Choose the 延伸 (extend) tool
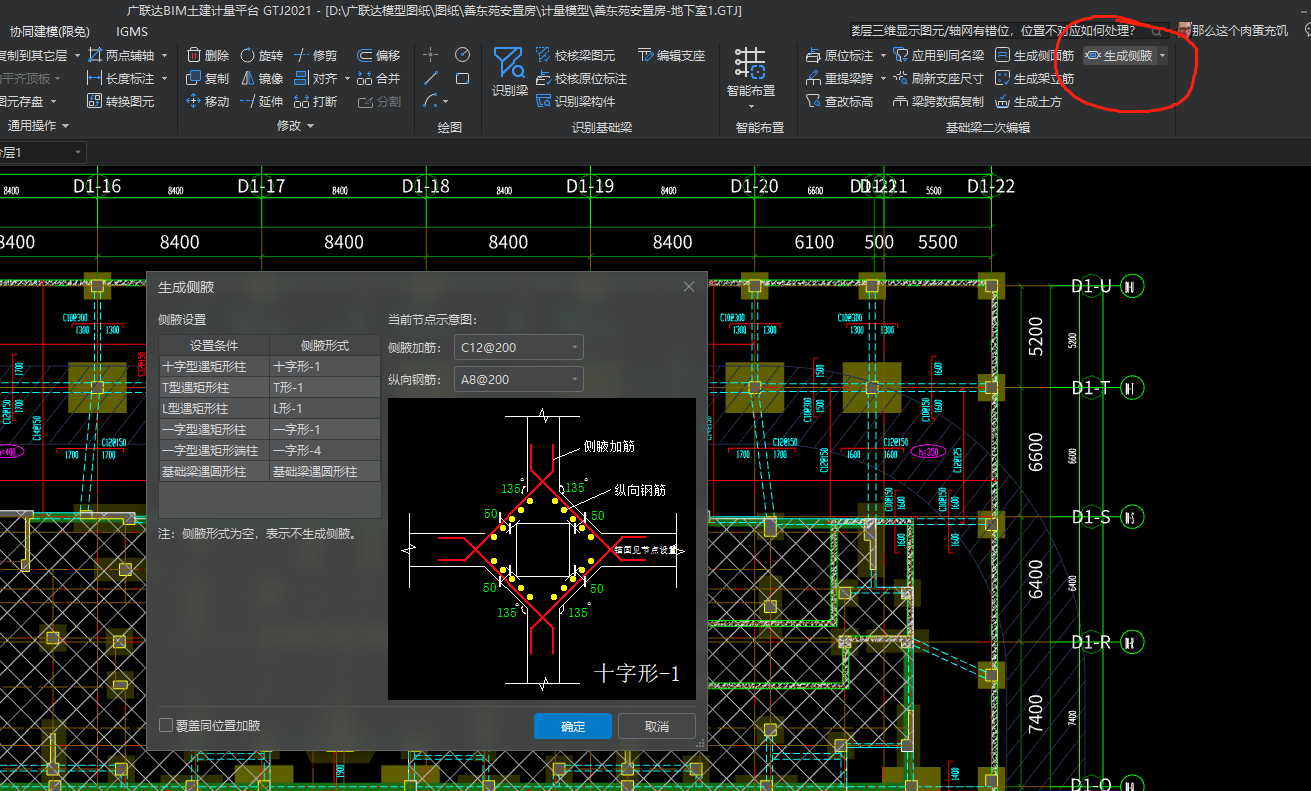The image size is (1311, 791). (262, 101)
